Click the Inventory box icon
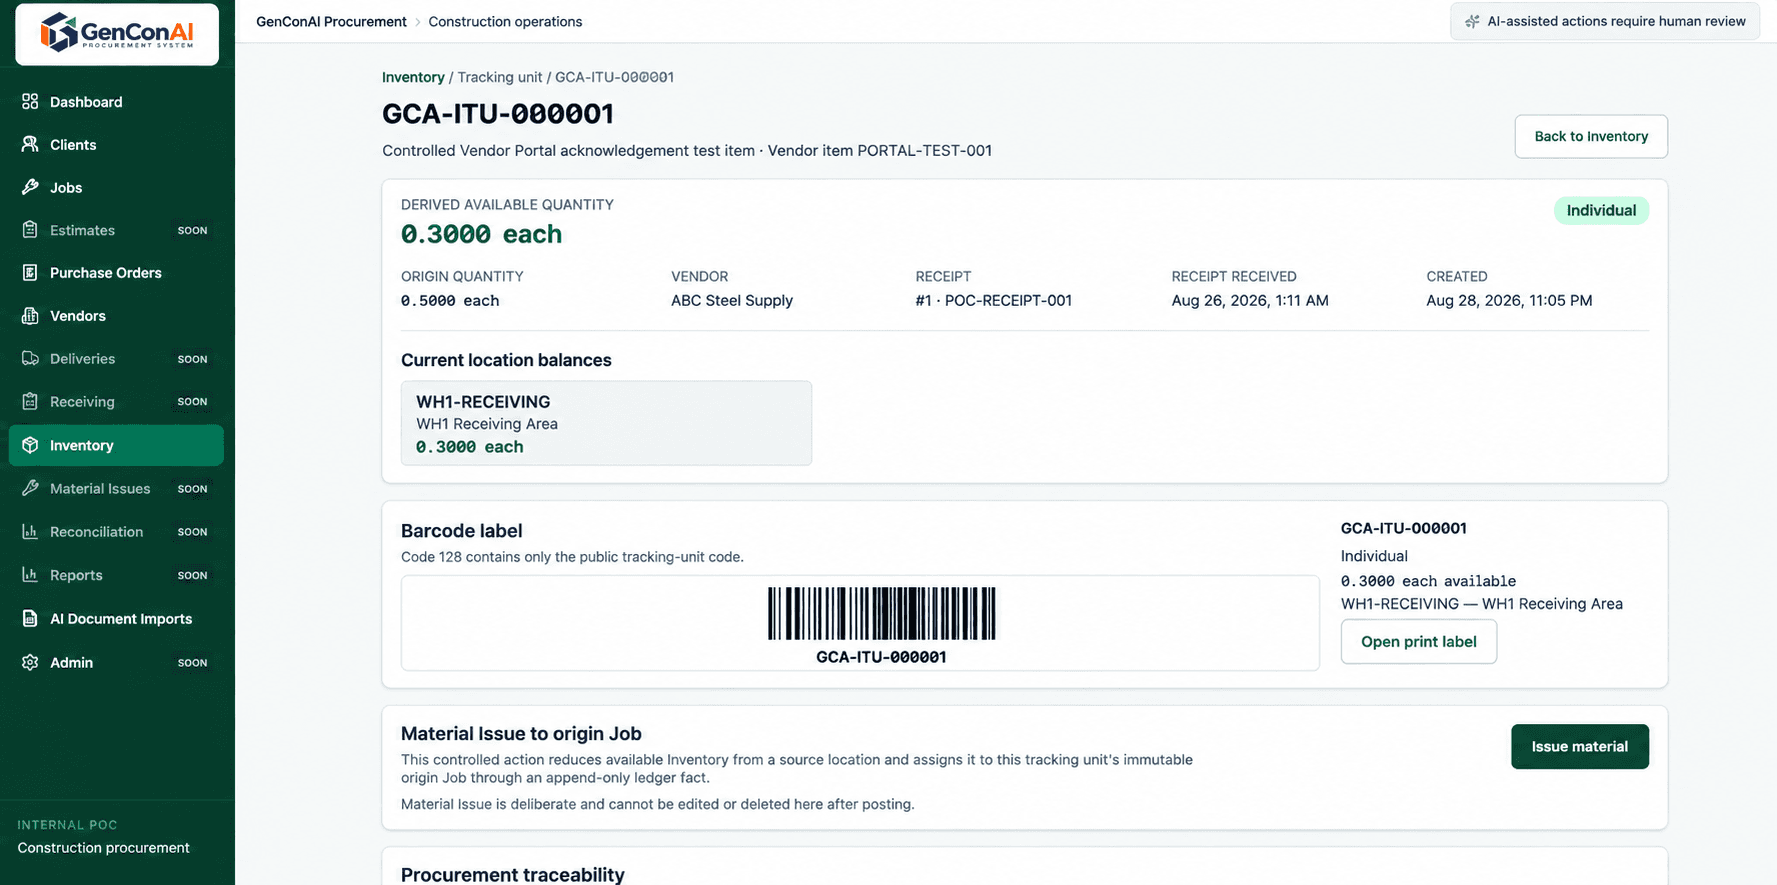The image size is (1777, 885). click(30, 445)
